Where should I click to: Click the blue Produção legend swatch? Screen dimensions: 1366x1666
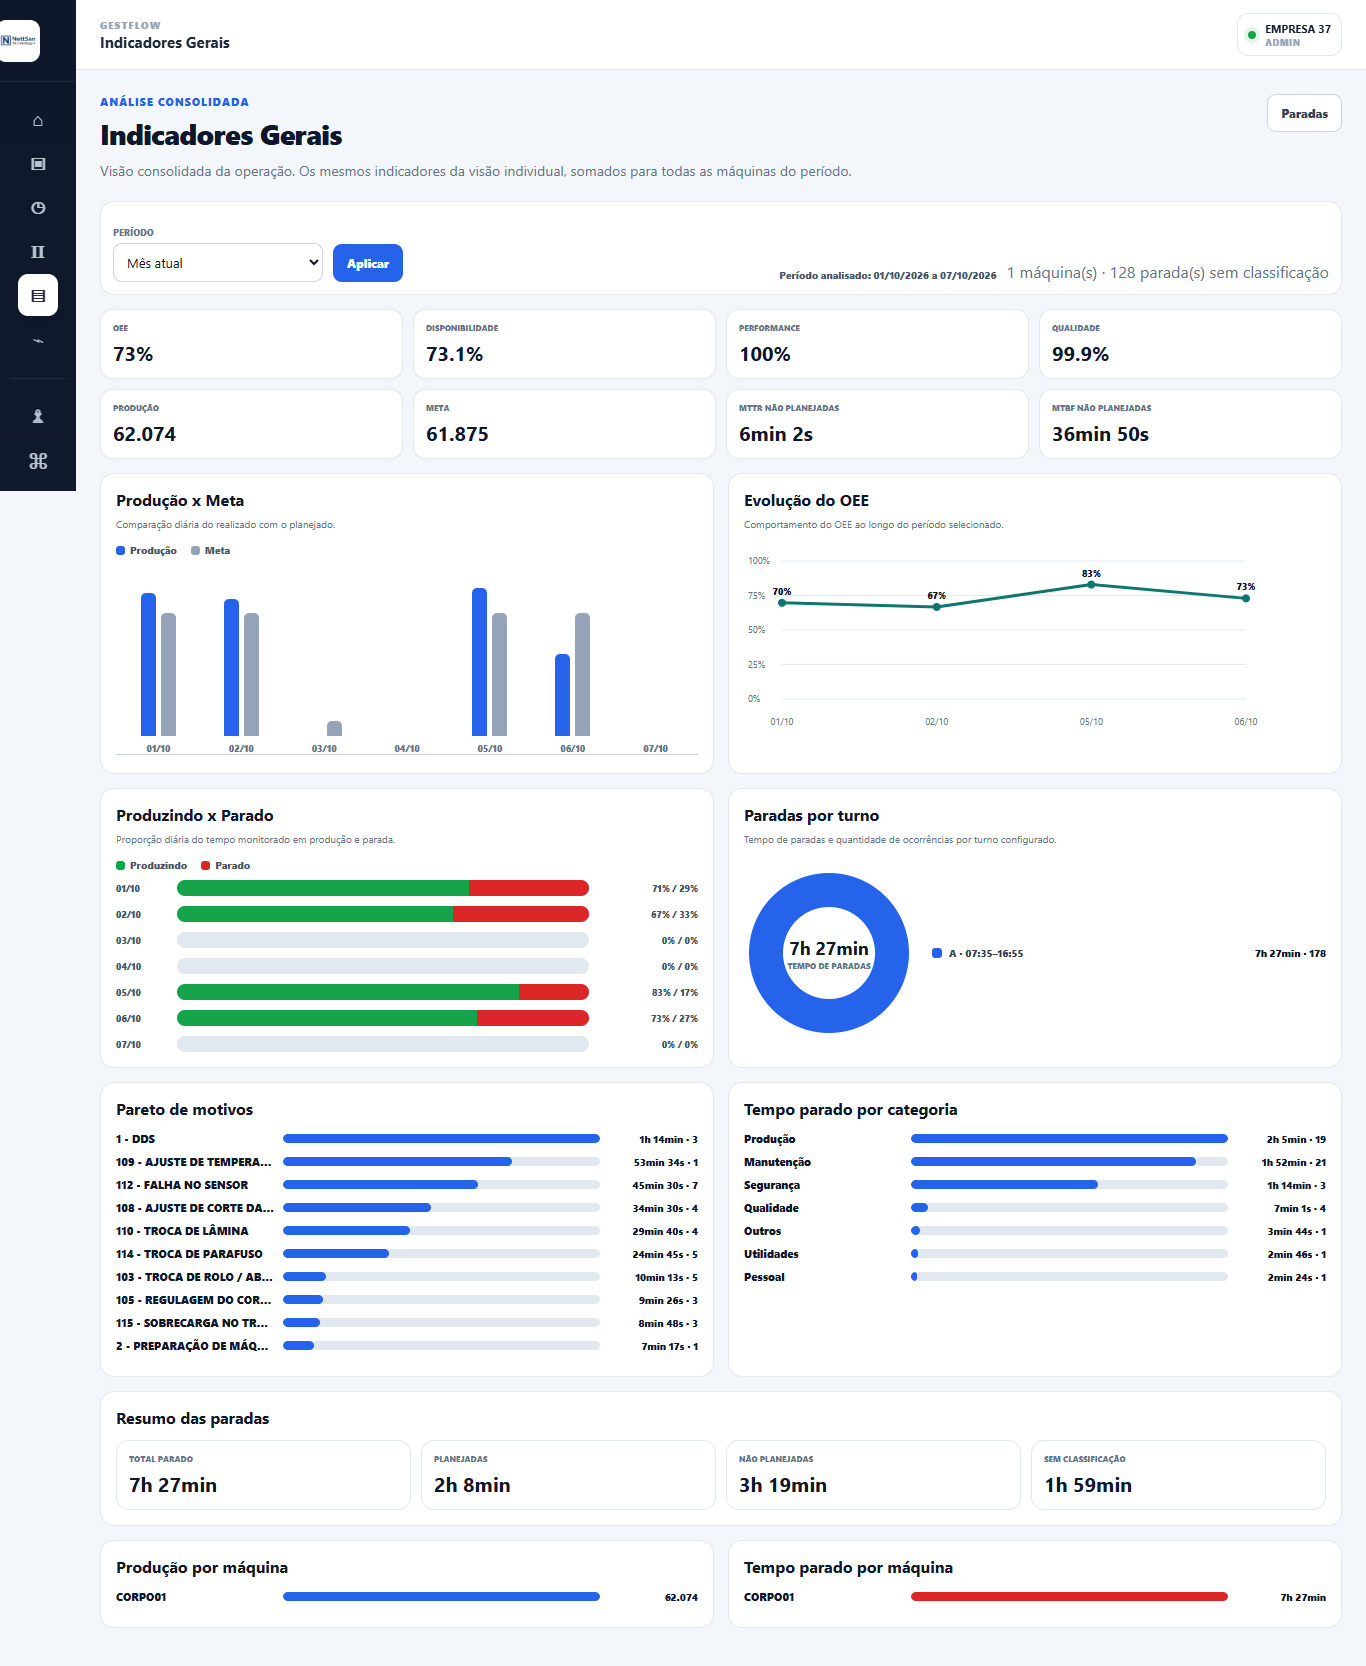[121, 551]
